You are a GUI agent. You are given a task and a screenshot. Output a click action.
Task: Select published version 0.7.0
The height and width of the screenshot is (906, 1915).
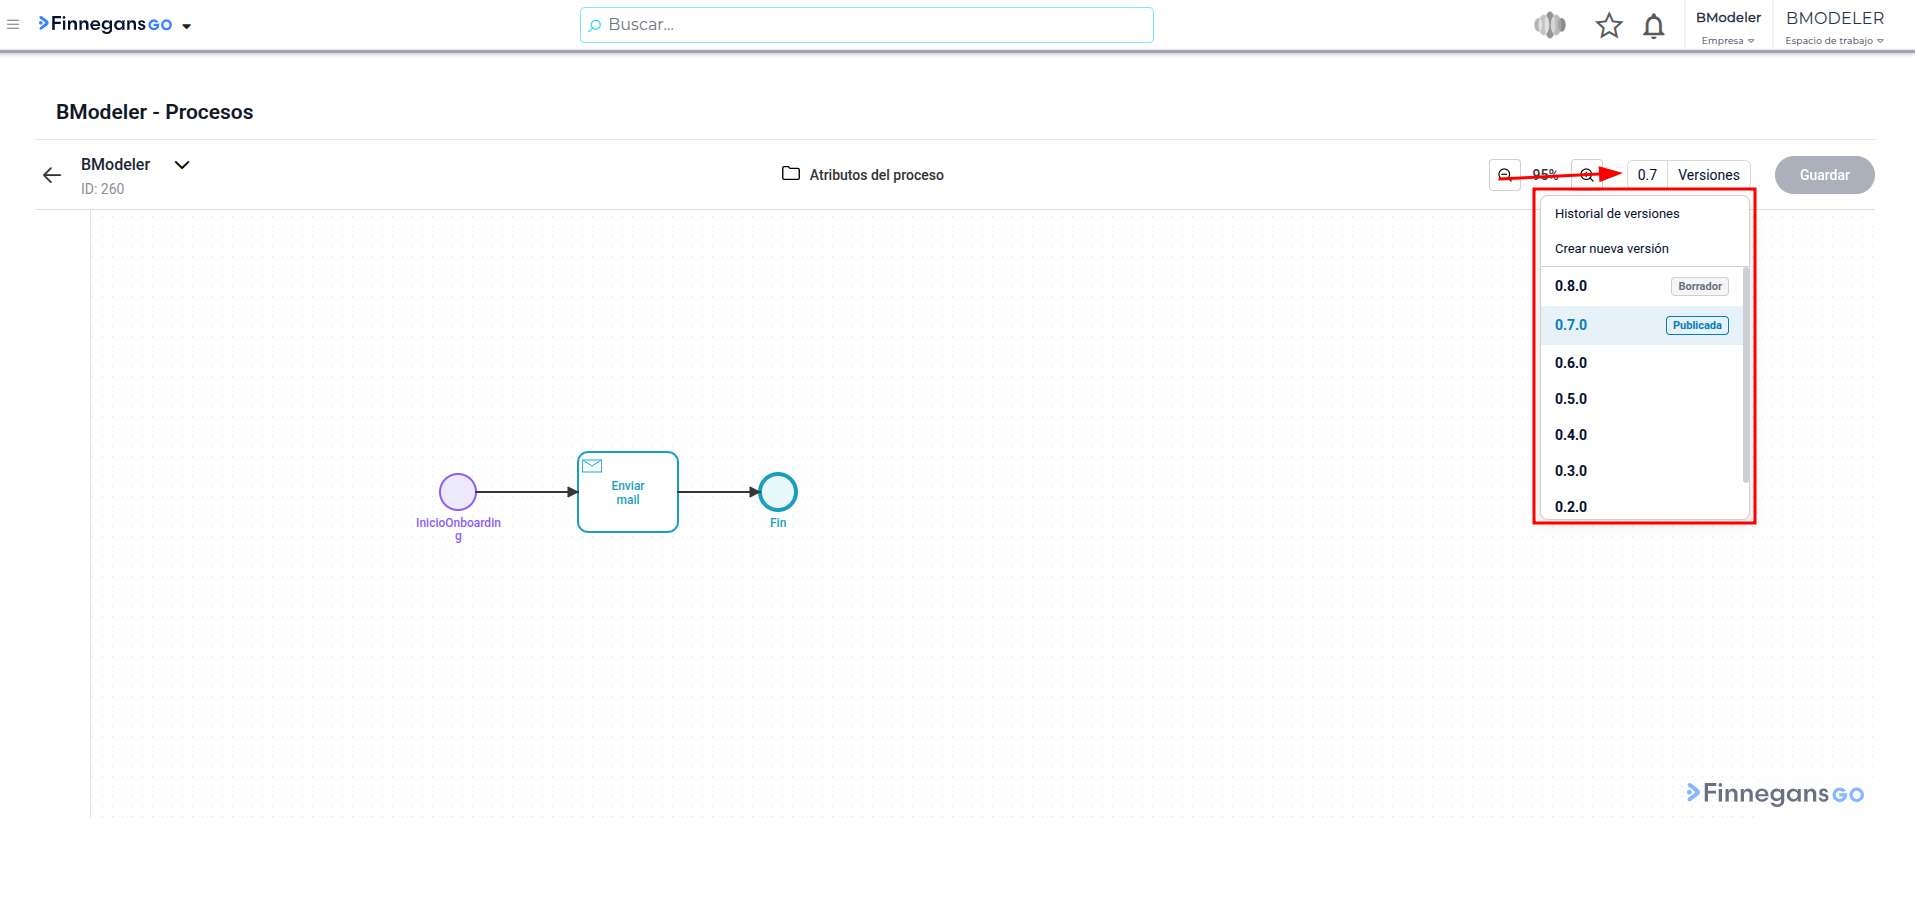pos(1641,325)
